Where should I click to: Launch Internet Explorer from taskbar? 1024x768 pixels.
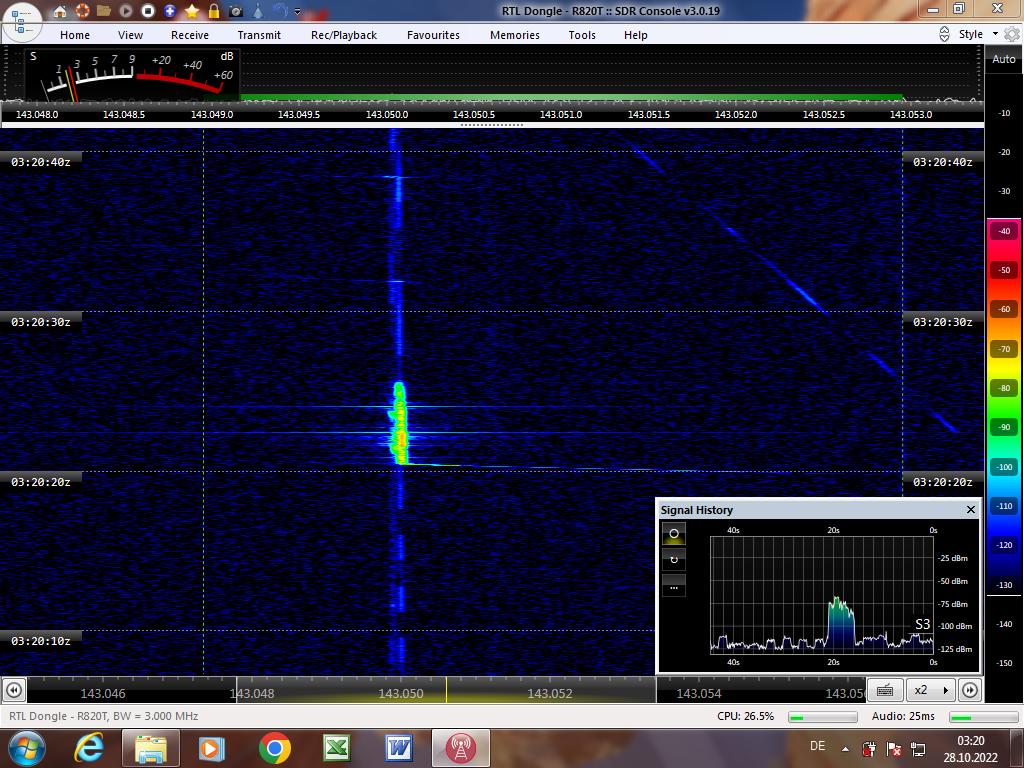click(x=89, y=748)
